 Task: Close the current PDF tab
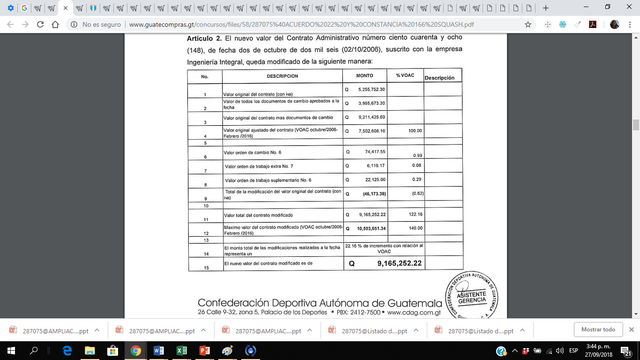65,8
